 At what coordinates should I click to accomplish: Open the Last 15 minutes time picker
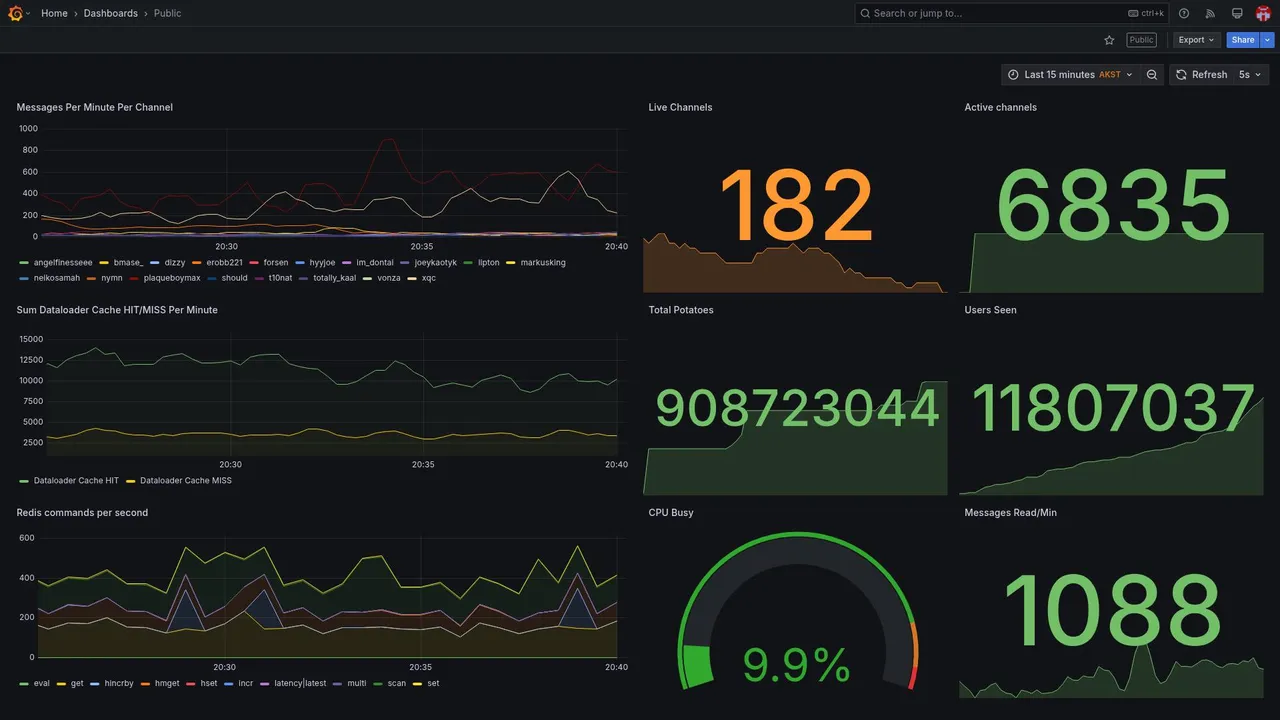pos(1070,75)
